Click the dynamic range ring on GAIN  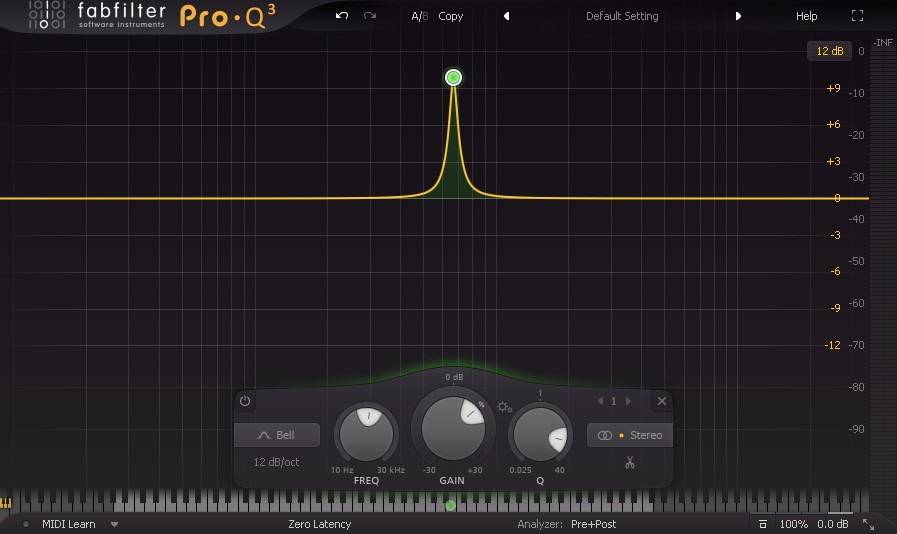pos(482,404)
